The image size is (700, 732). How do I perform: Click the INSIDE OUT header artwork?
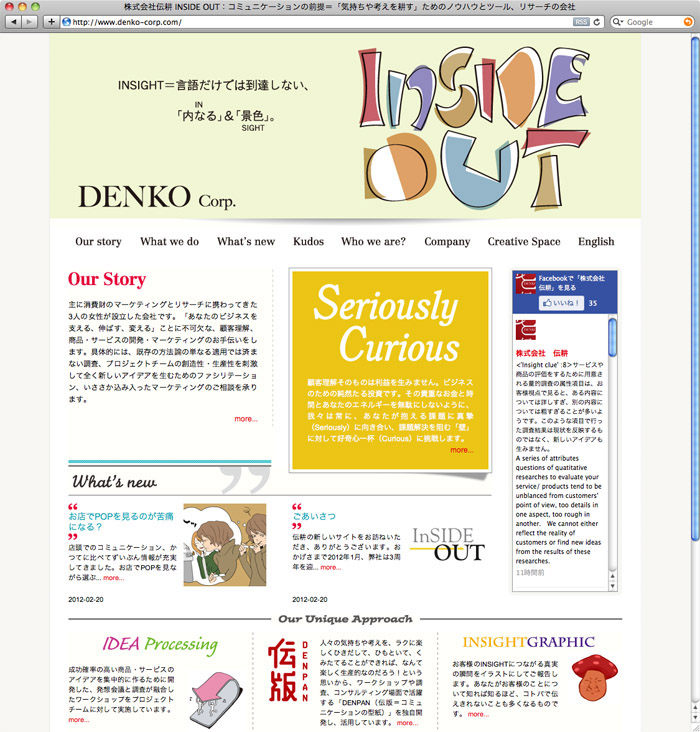click(x=473, y=127)
